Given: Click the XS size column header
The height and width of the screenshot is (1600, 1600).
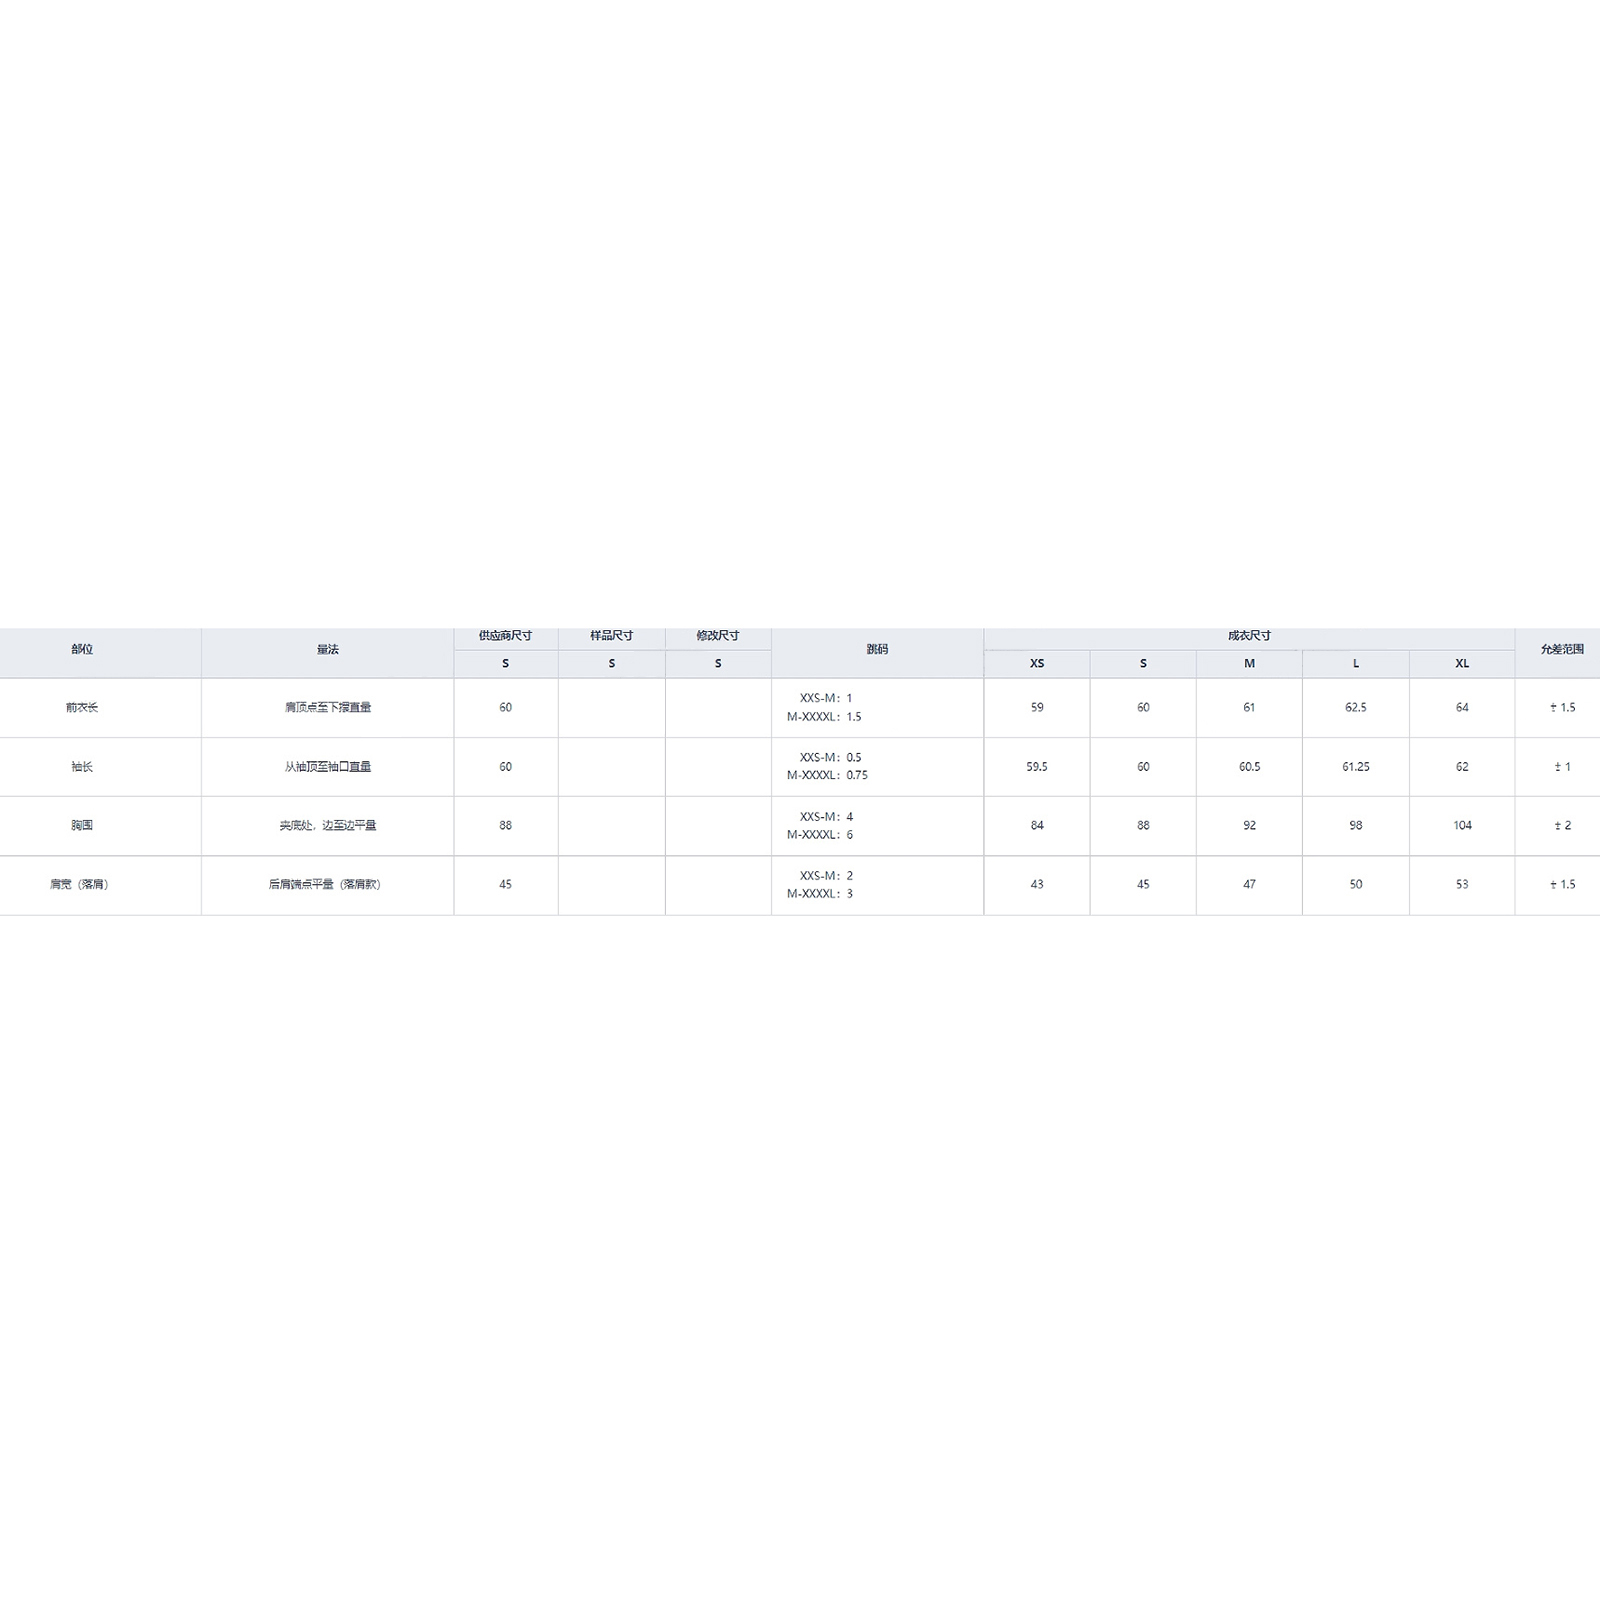Looking at the screenshot, I should [x=1037, y=664].
